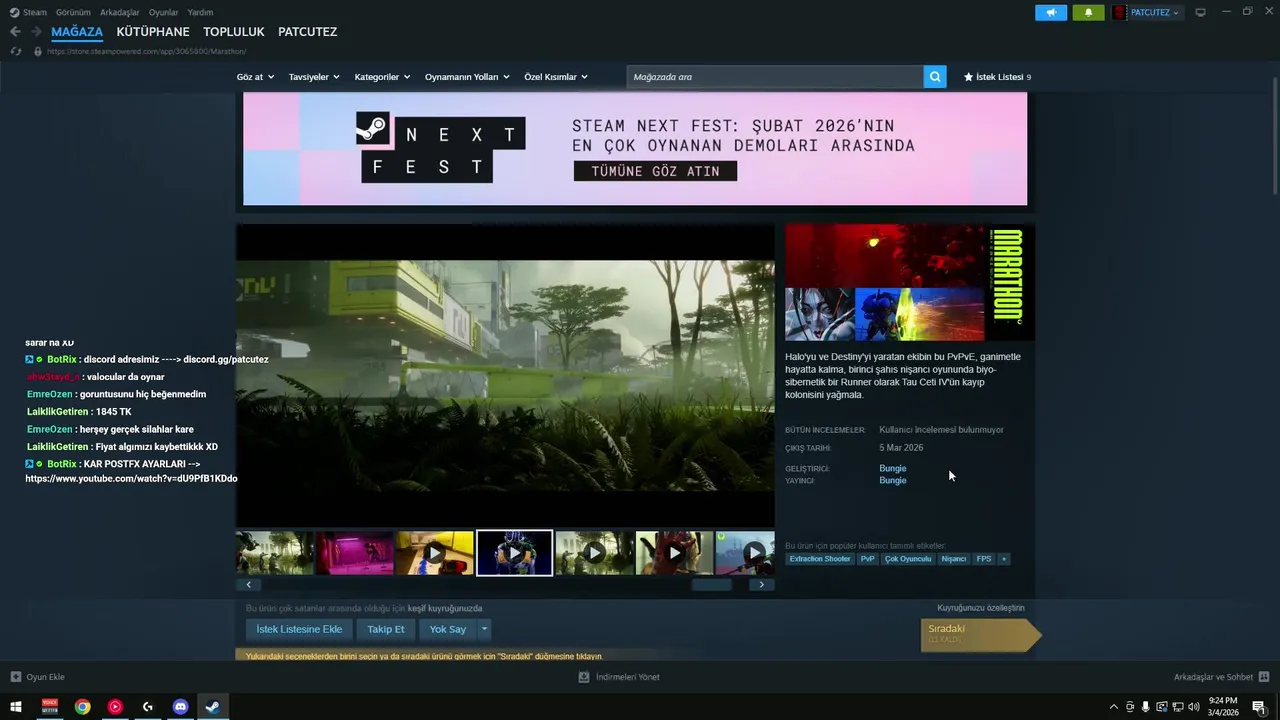Click the Takip Et button

click(x=386, y=629)
